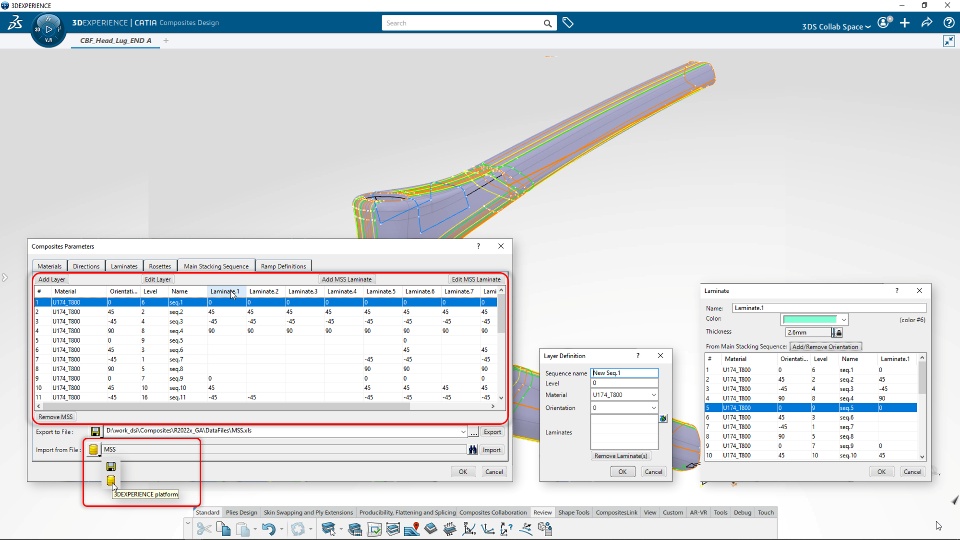Open the Orientation dropdown in Layer Definition
Screen dimensions: 960x540
point(653,408)
